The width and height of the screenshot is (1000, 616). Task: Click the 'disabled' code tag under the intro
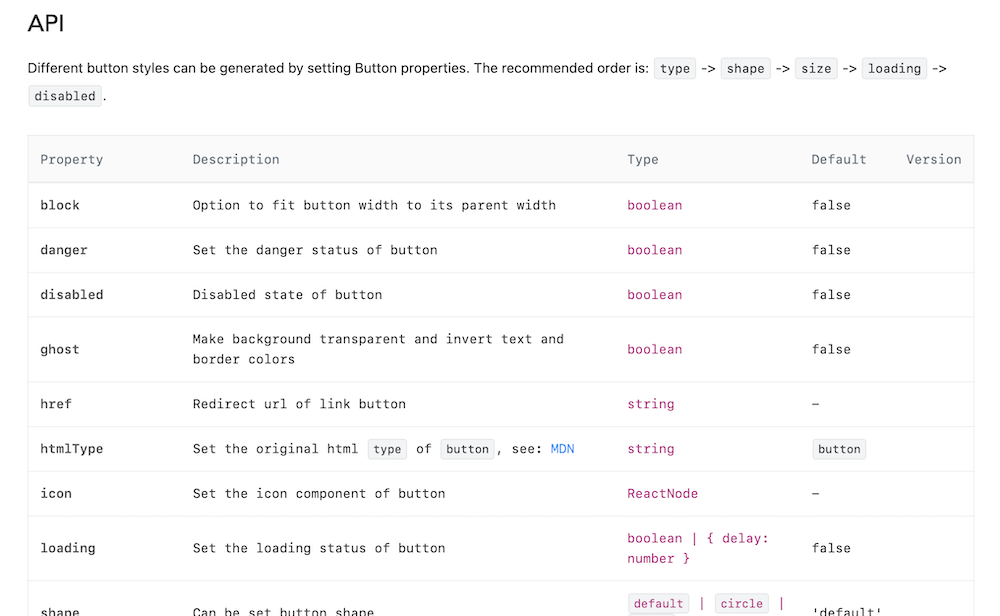[x=65, y=96]
